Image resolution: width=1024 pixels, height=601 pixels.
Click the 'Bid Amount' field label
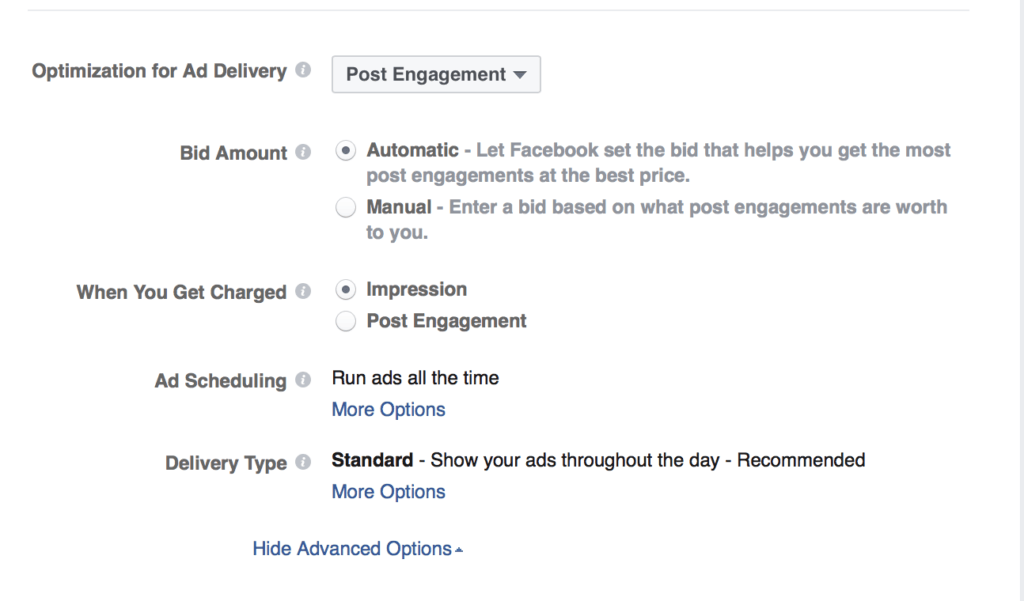click(233, 153)
